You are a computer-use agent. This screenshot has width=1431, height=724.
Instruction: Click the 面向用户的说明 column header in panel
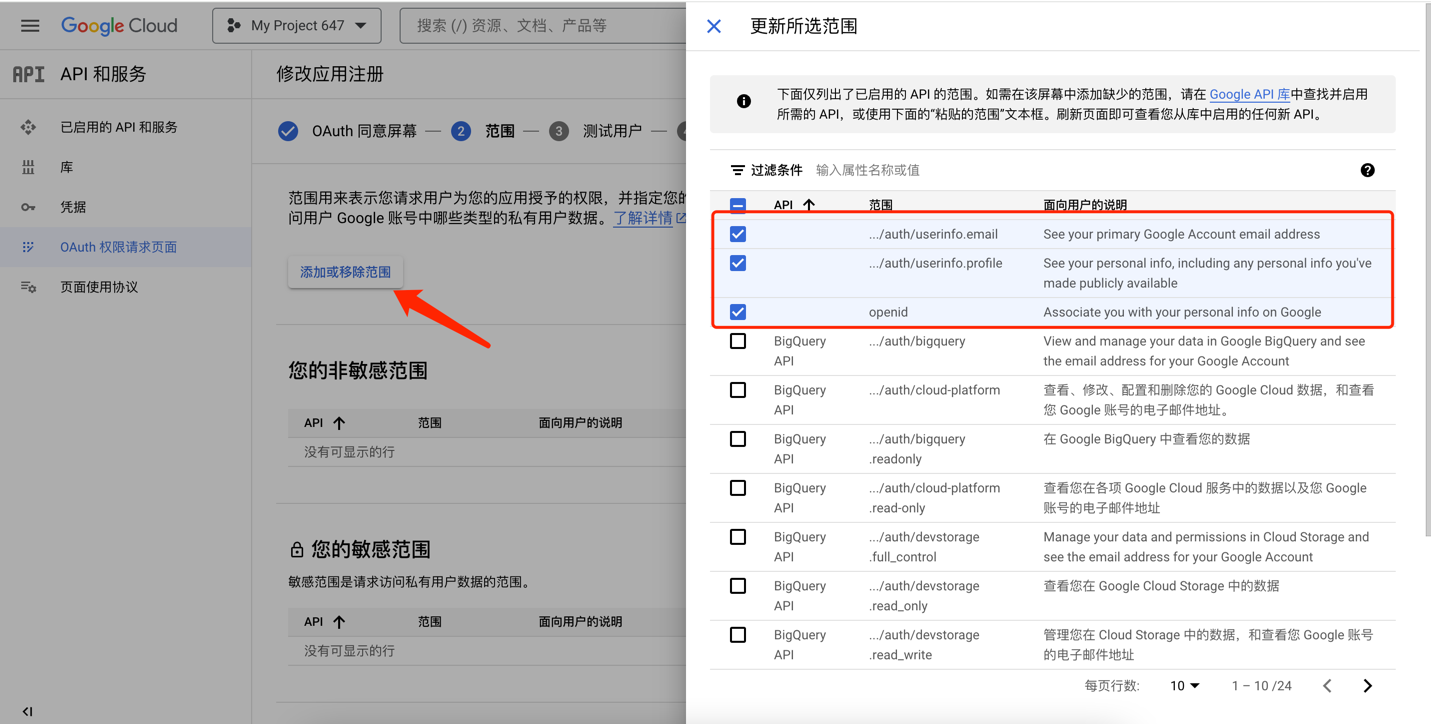tap(1085, 205)
